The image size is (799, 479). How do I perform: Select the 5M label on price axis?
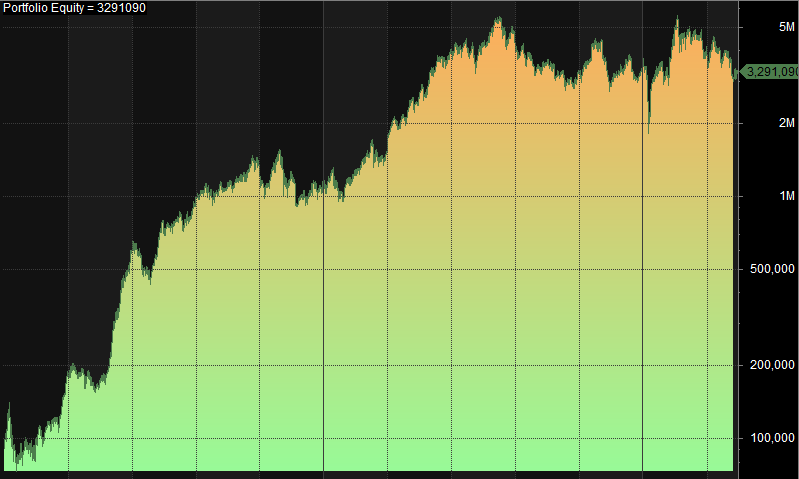click(786, 27)
